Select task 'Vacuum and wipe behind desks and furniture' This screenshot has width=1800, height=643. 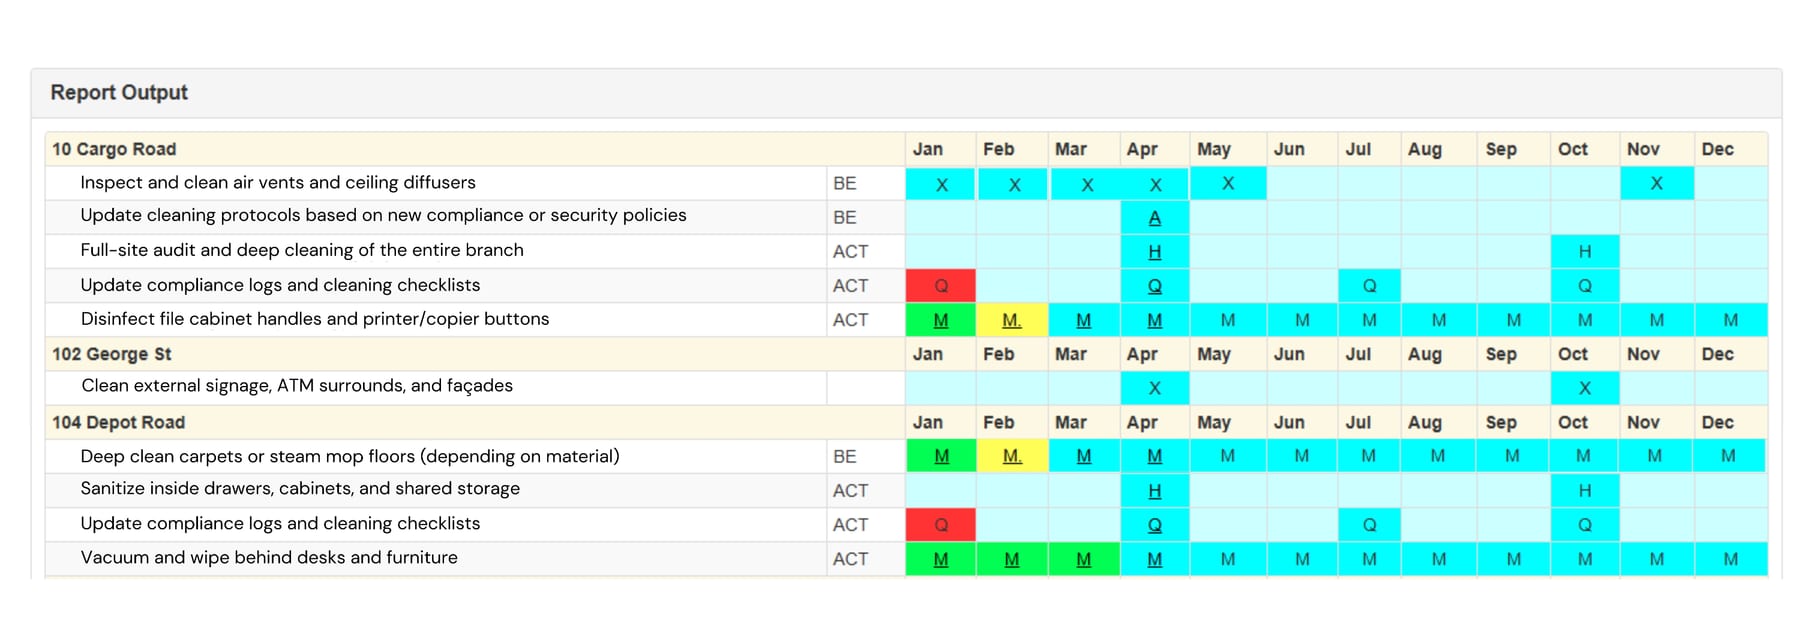(269, 557)
